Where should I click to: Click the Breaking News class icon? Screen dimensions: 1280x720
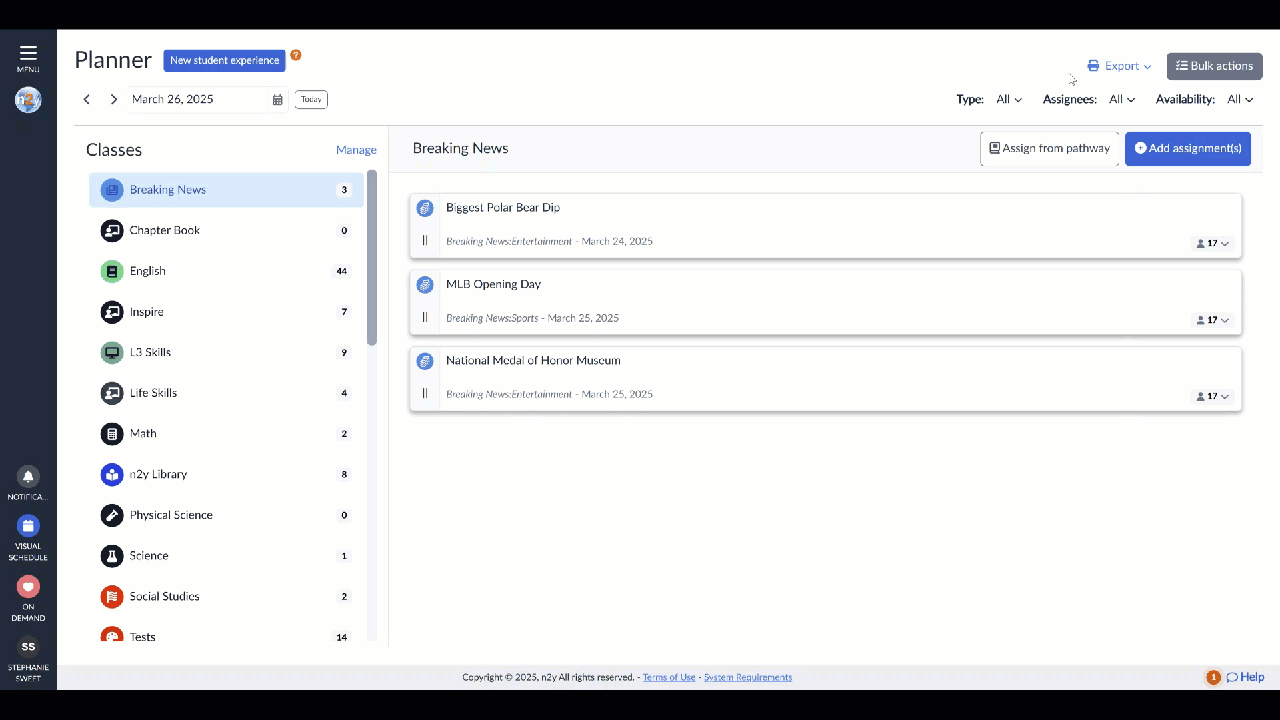112,190
